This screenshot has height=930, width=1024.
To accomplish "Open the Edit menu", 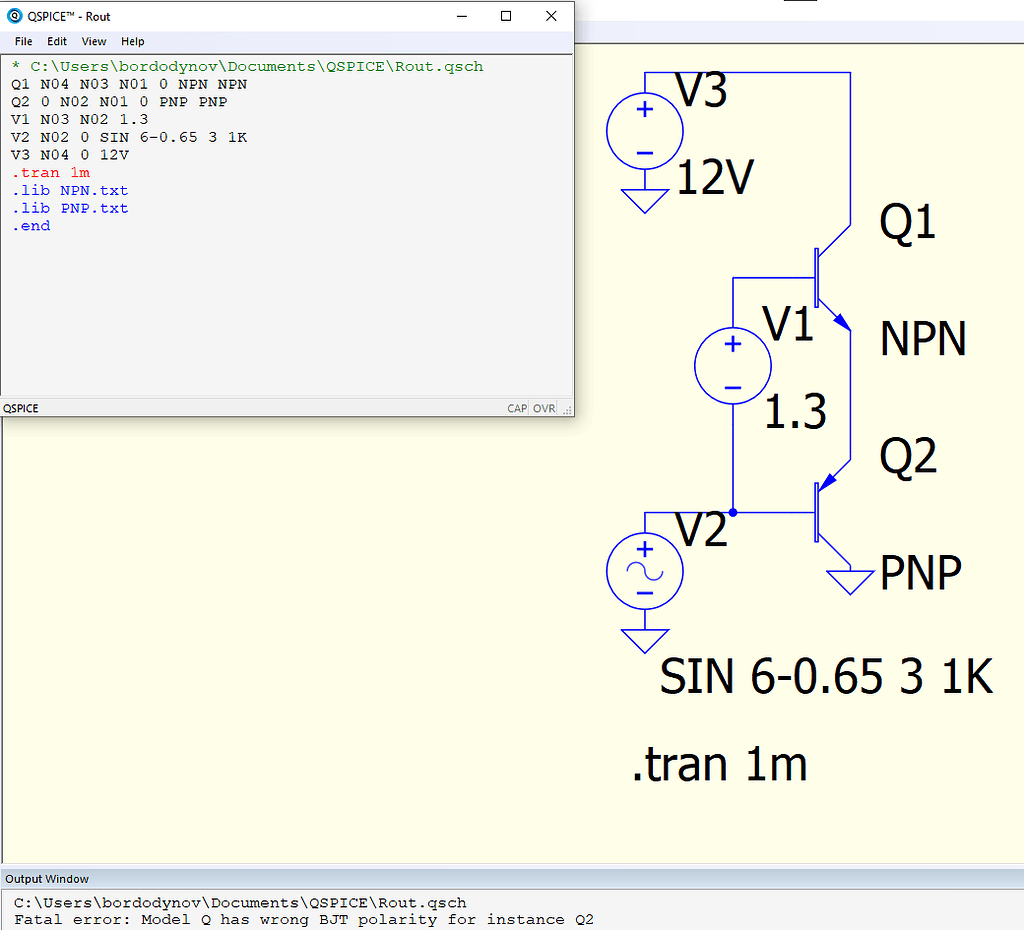I will tap(57, 41).
